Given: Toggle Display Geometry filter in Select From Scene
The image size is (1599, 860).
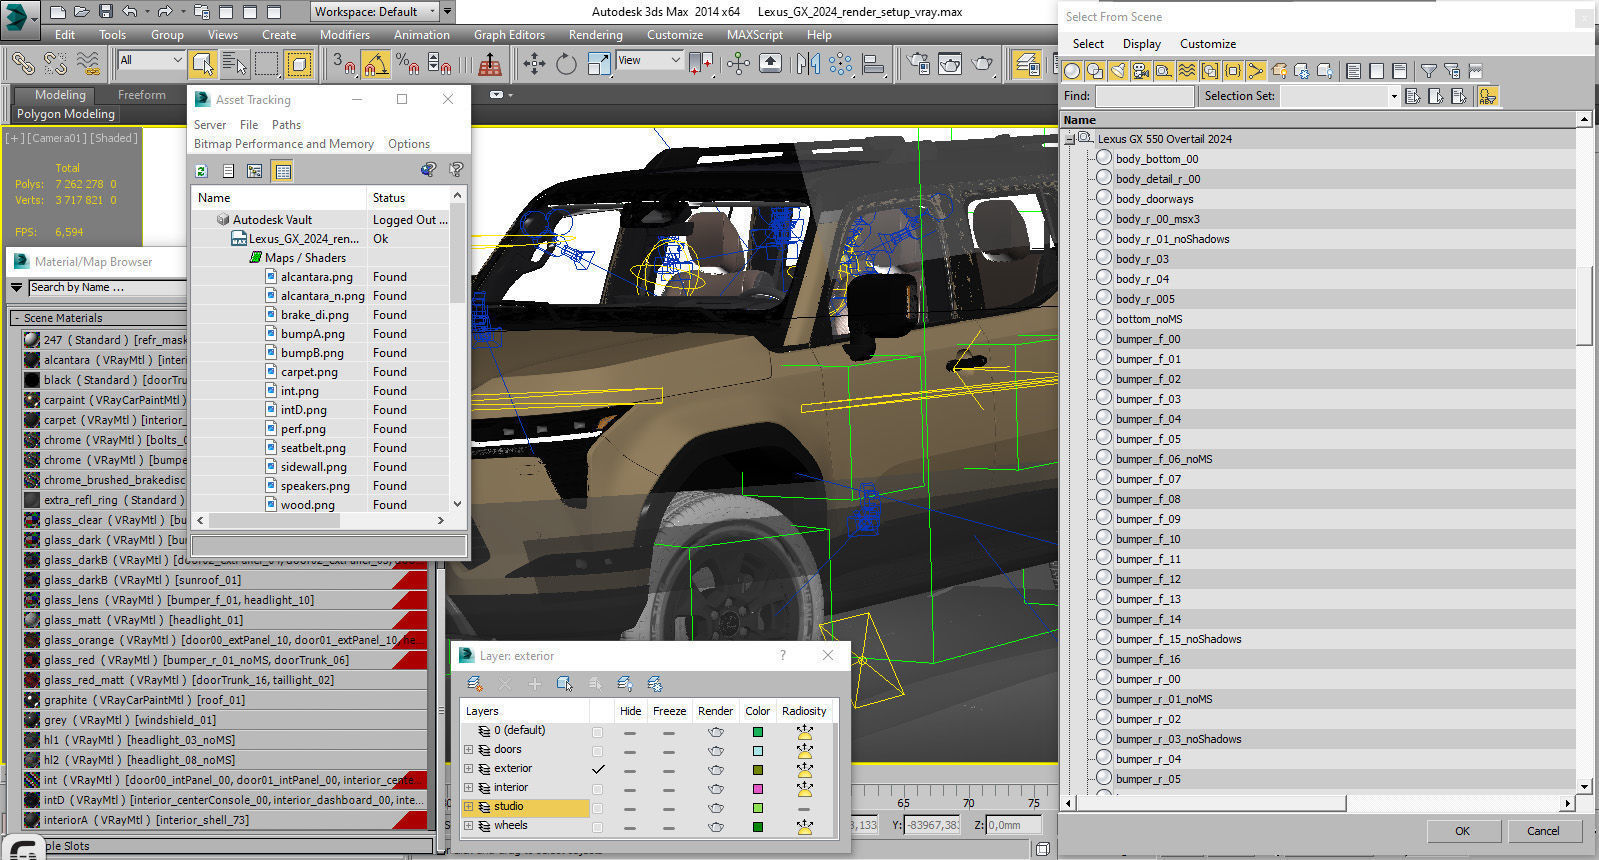Looking at the screenshot, I should tap(1072, 71).
